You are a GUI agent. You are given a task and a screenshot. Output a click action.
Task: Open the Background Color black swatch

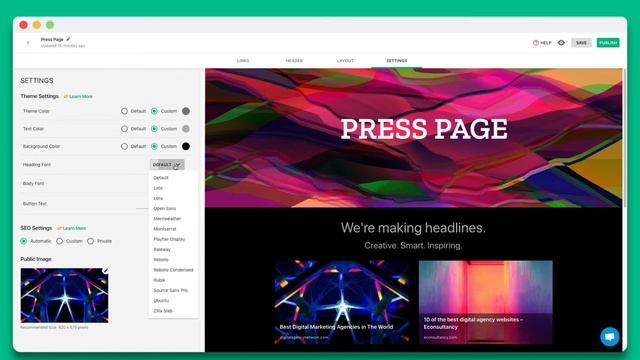point(186,146)
